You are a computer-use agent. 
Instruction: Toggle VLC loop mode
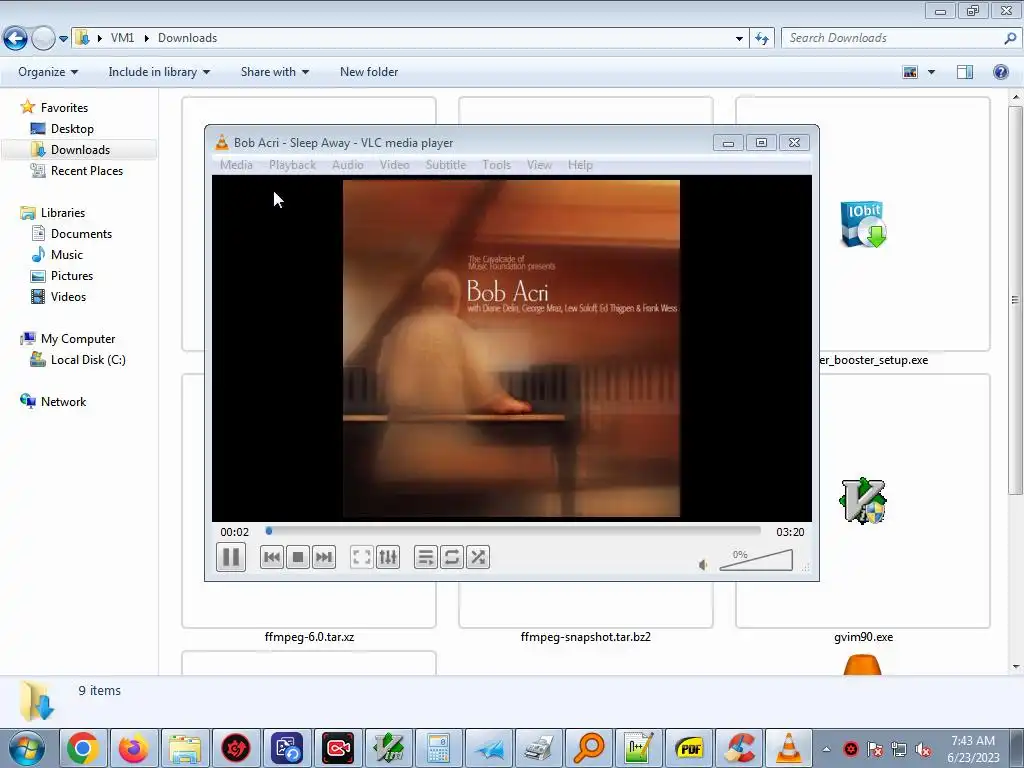(451, 557)
